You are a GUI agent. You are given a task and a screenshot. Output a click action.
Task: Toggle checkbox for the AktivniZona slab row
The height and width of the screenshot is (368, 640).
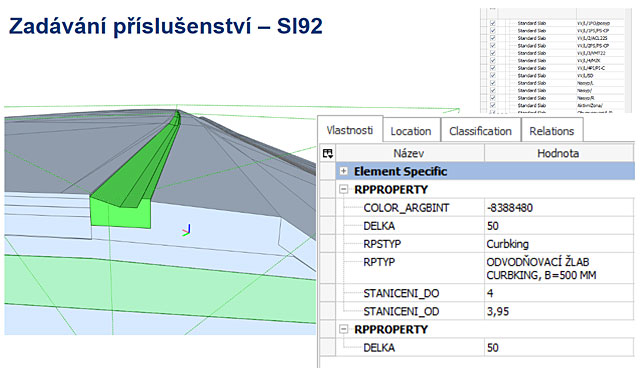[x=493, y=105]
